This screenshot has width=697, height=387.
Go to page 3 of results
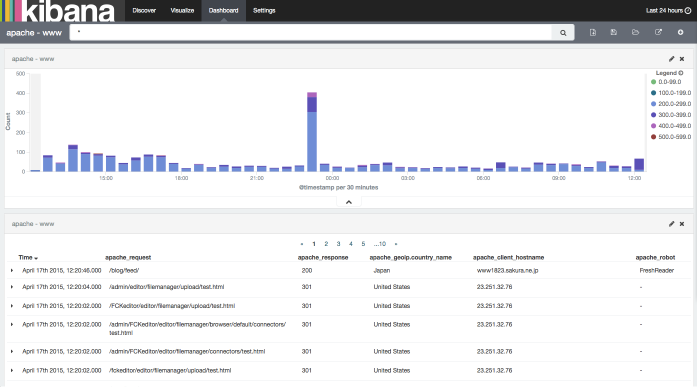[x=338, y=244]
